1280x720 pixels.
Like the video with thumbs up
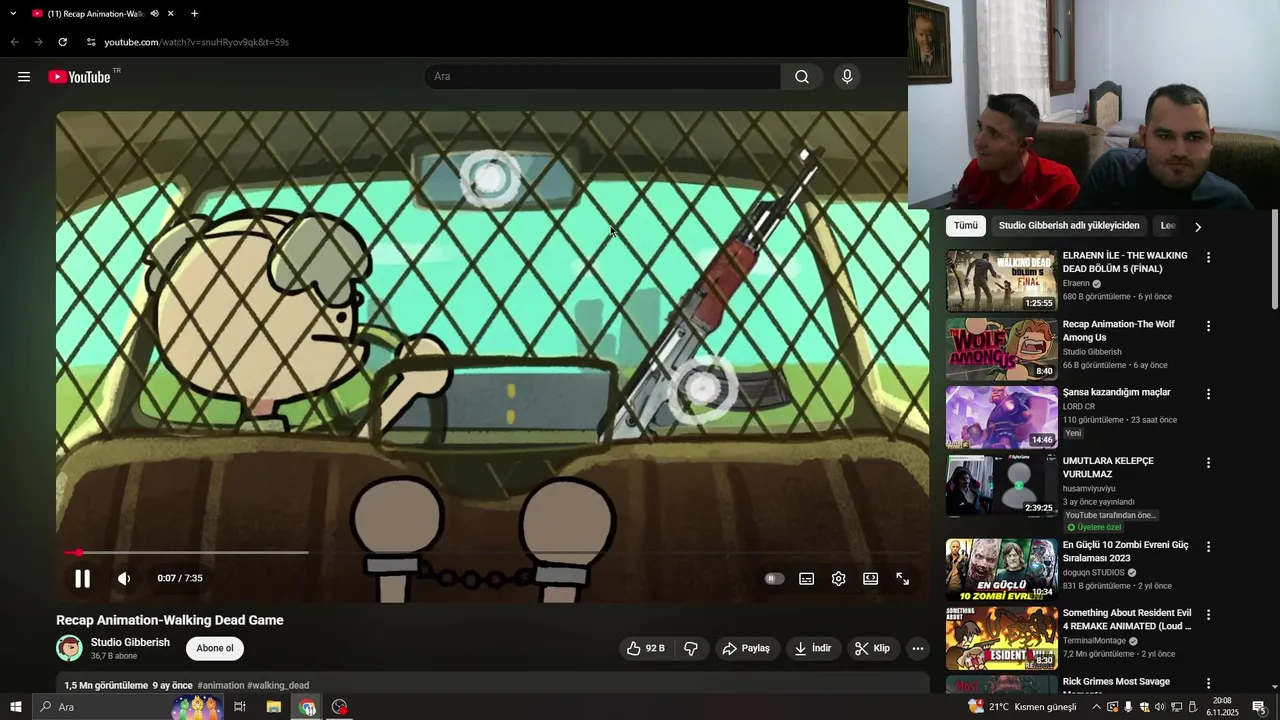(646, 648)
